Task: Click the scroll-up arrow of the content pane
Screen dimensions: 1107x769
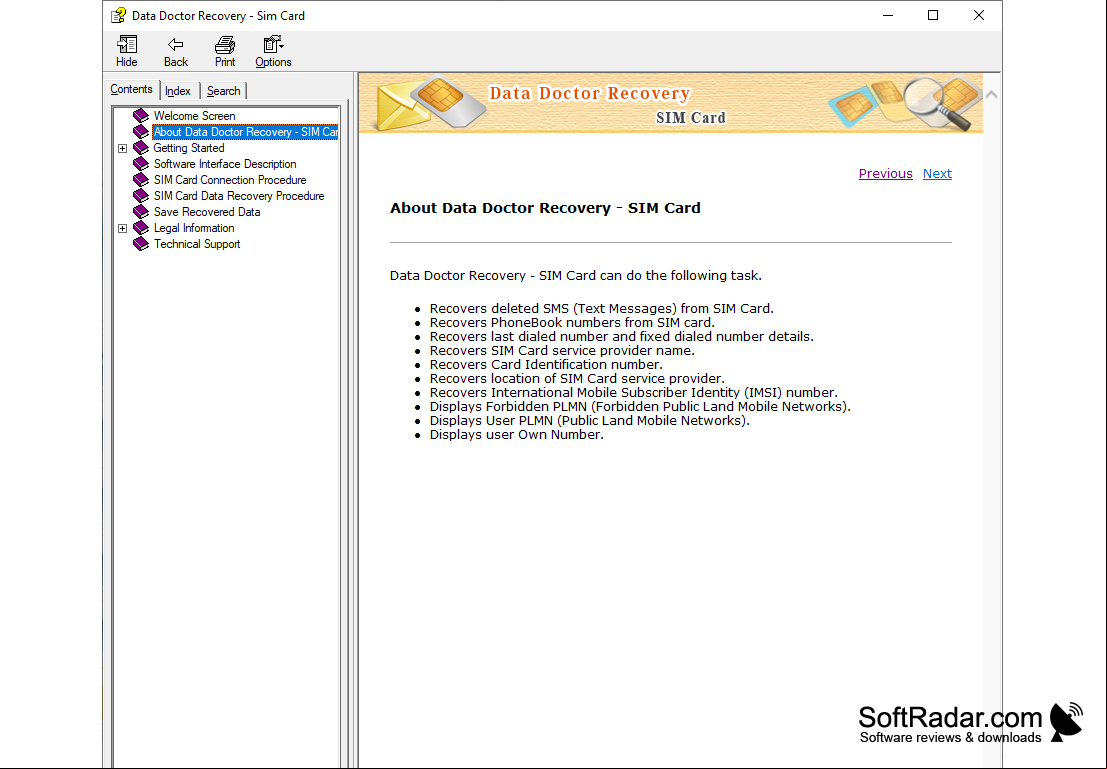Action: 991,94
